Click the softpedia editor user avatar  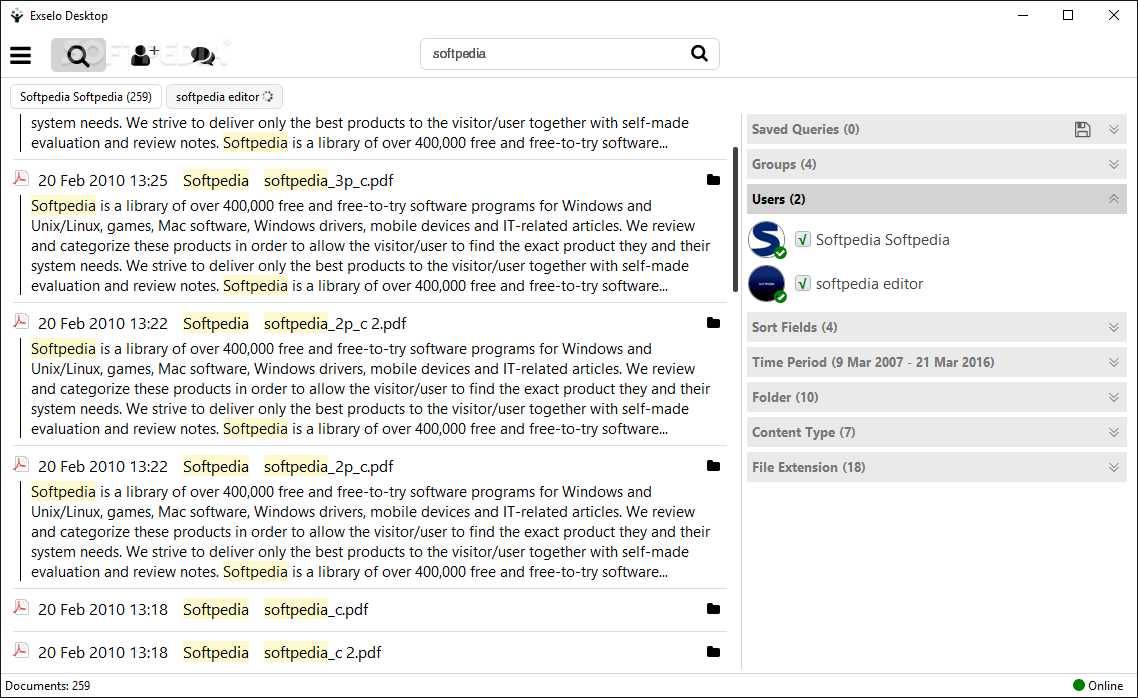click(766, 284)
